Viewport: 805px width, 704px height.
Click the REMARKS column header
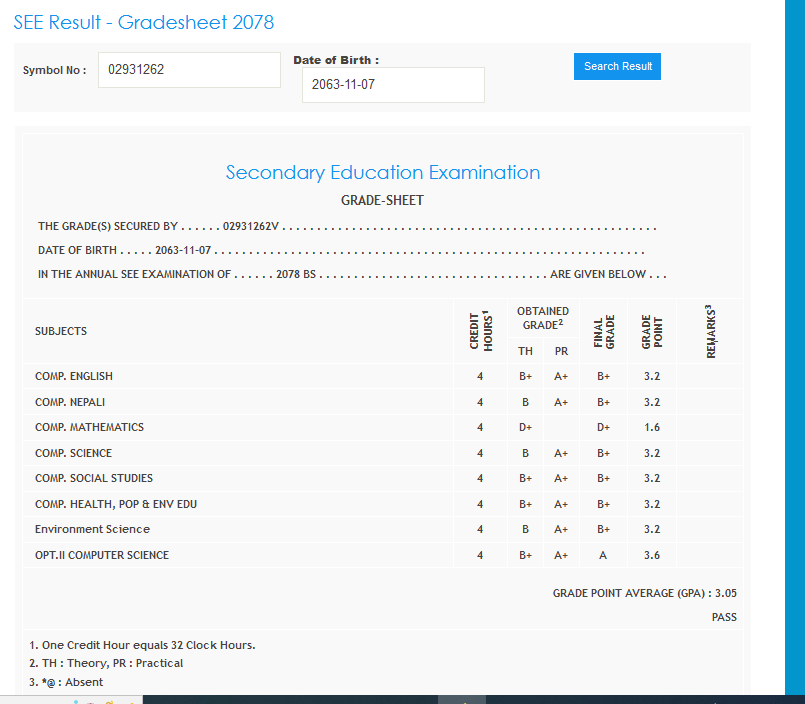[x=710, y=331]
